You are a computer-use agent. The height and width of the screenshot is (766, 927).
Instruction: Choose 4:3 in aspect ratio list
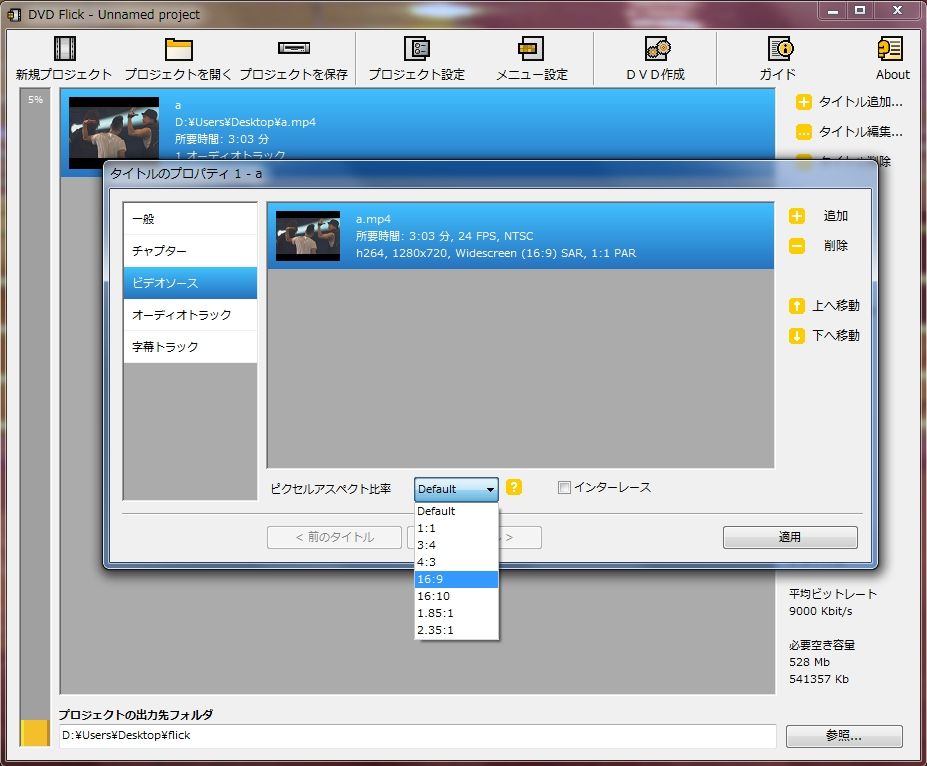pyautogui.click(x=456, y=562)
